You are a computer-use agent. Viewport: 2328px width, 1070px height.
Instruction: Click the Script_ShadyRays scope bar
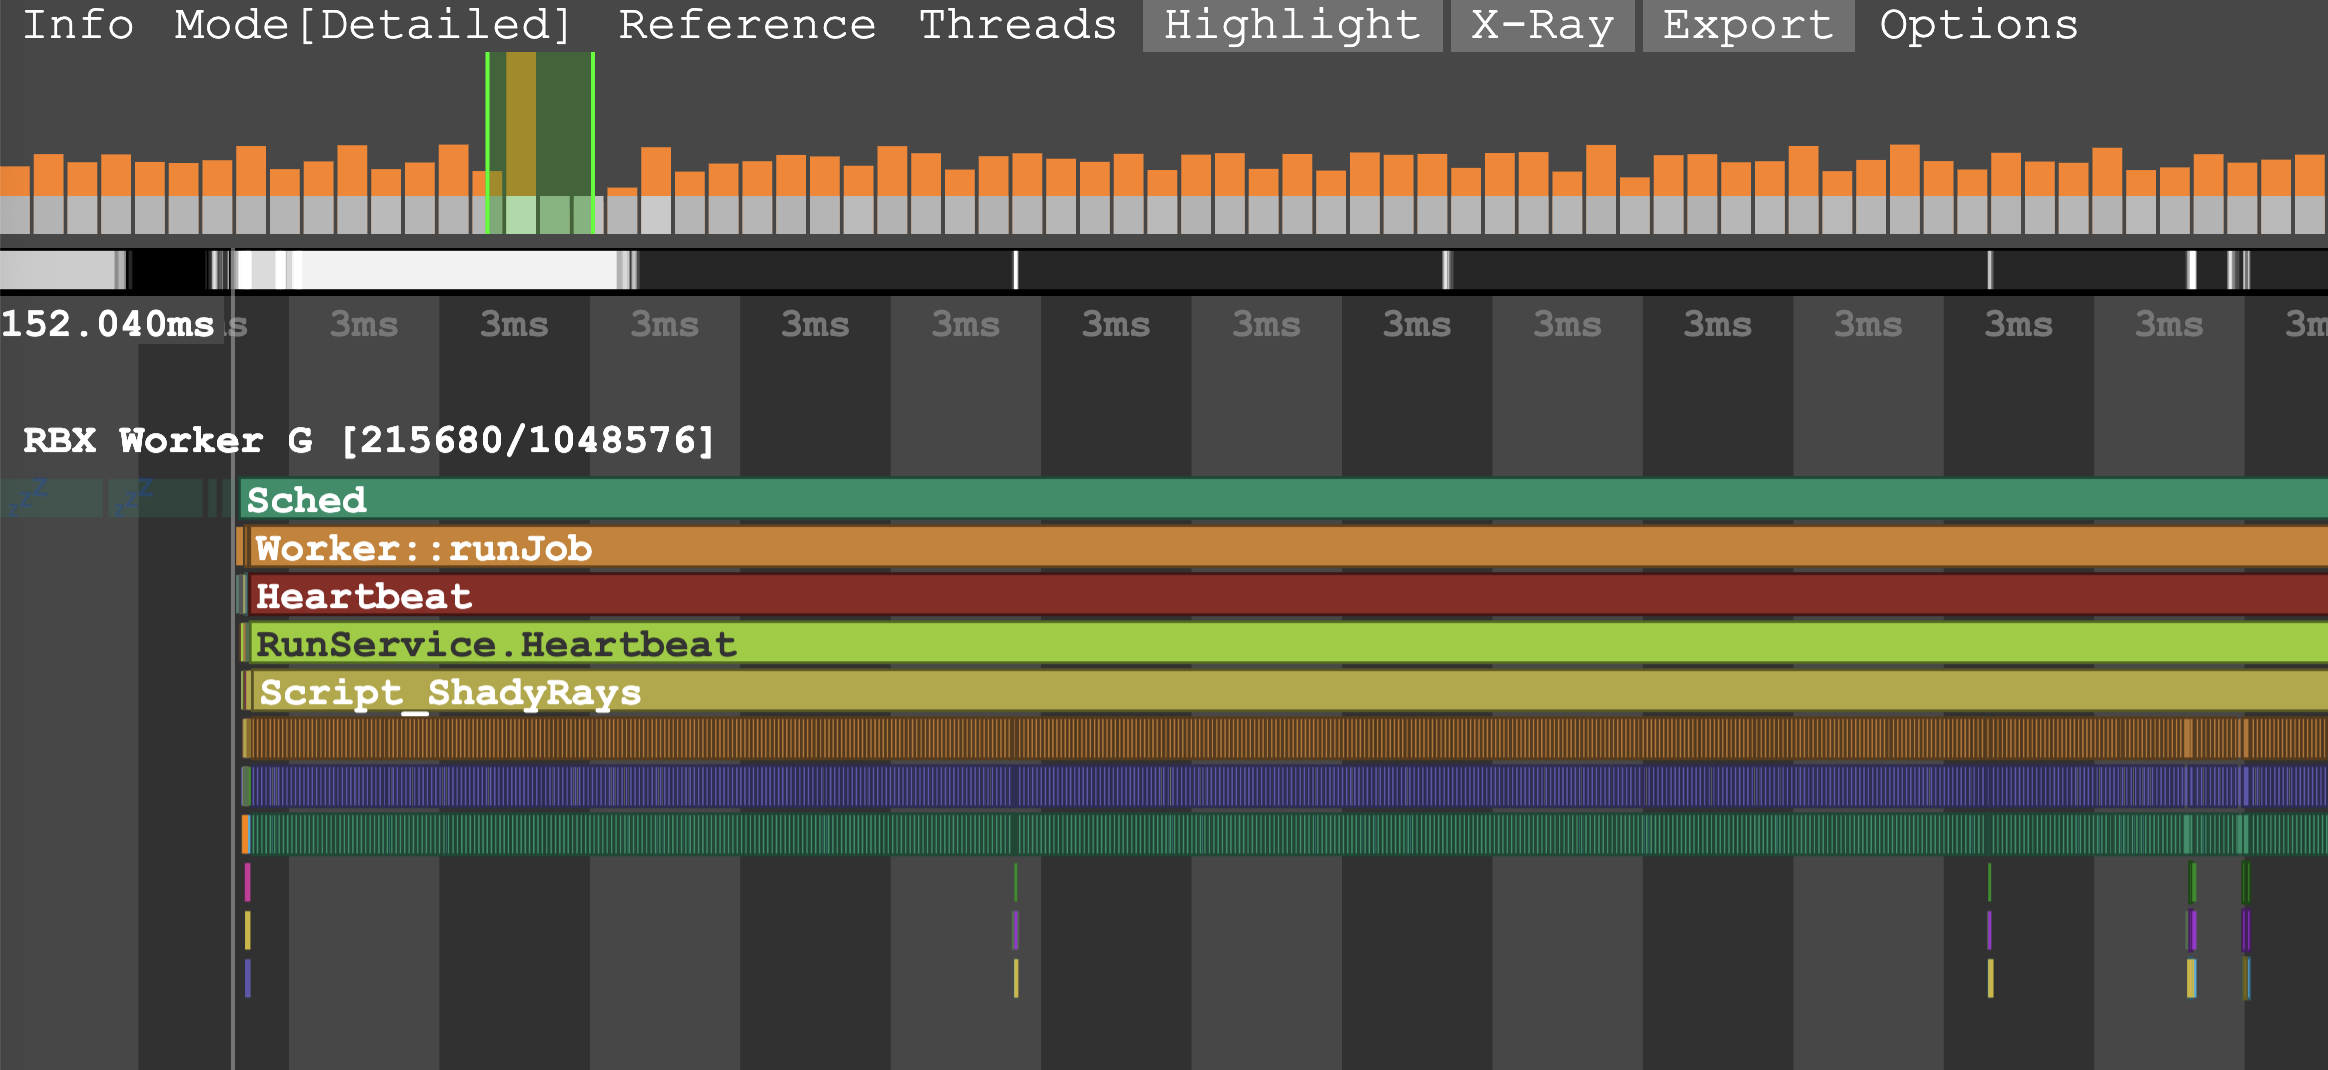coord(1200,692)
